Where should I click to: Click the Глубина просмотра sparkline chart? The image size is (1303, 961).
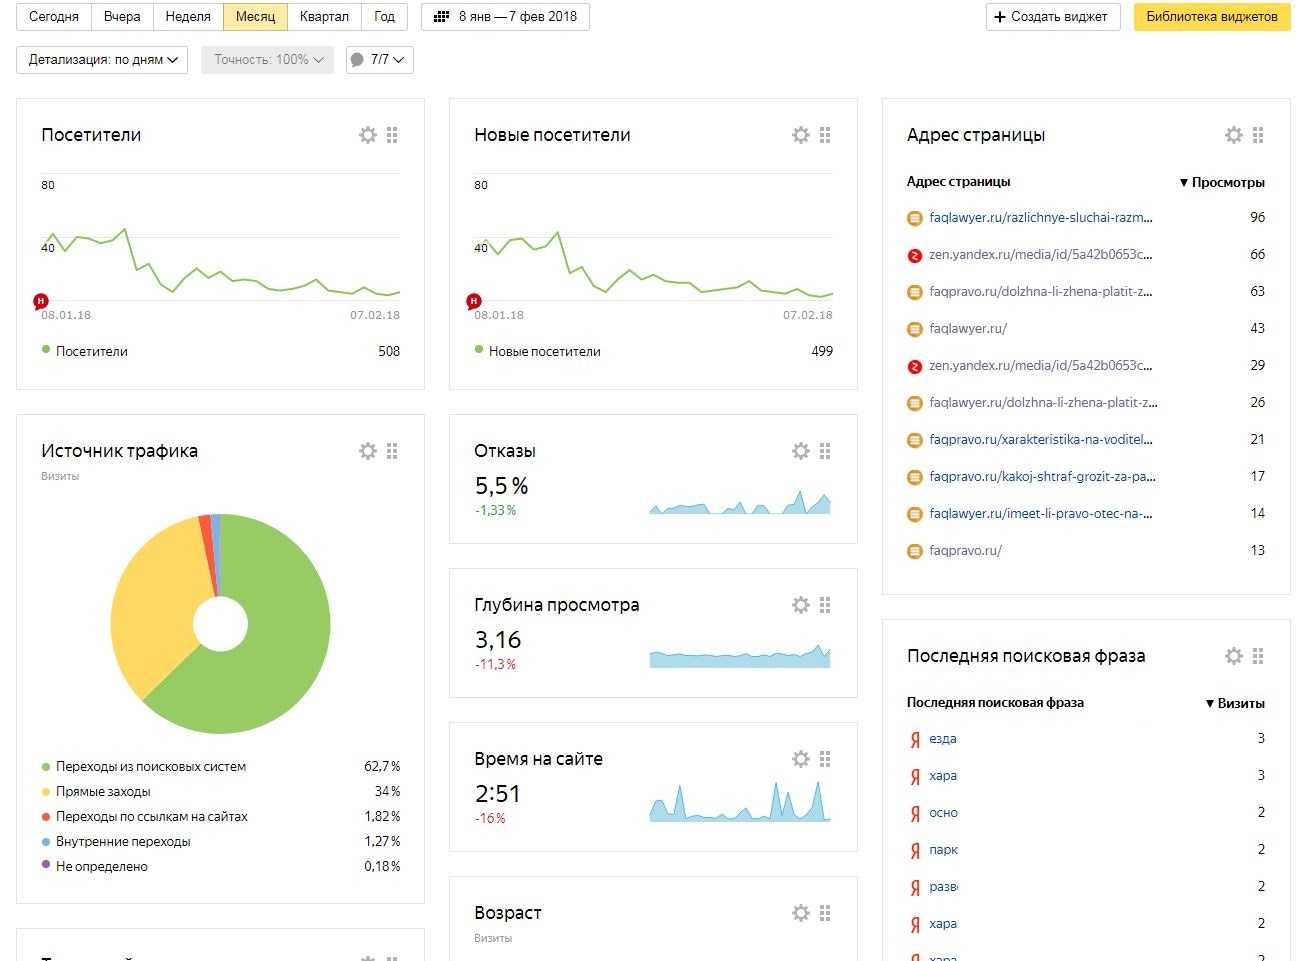(740, 655)
